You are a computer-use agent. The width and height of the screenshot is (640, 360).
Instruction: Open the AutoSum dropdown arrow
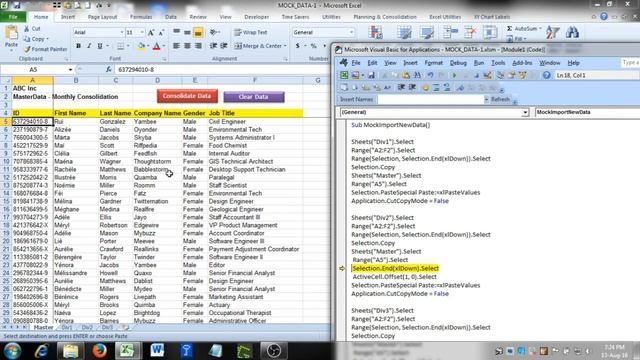pos(540,29)
